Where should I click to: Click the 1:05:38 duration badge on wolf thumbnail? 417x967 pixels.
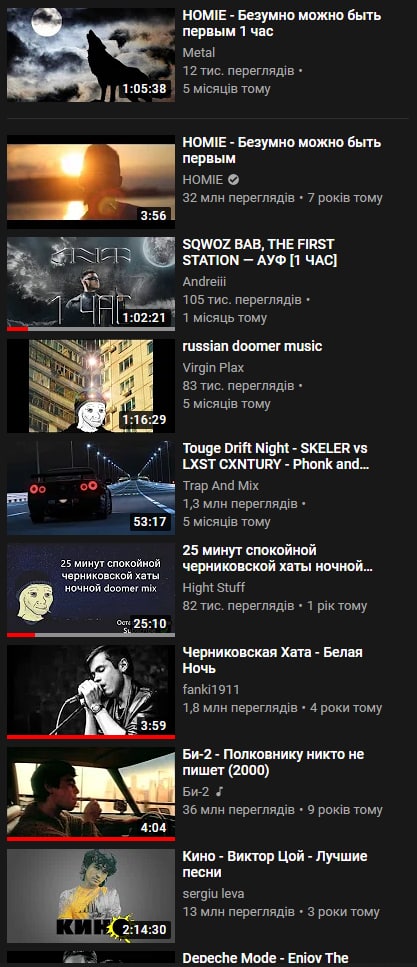coord(144,89)
